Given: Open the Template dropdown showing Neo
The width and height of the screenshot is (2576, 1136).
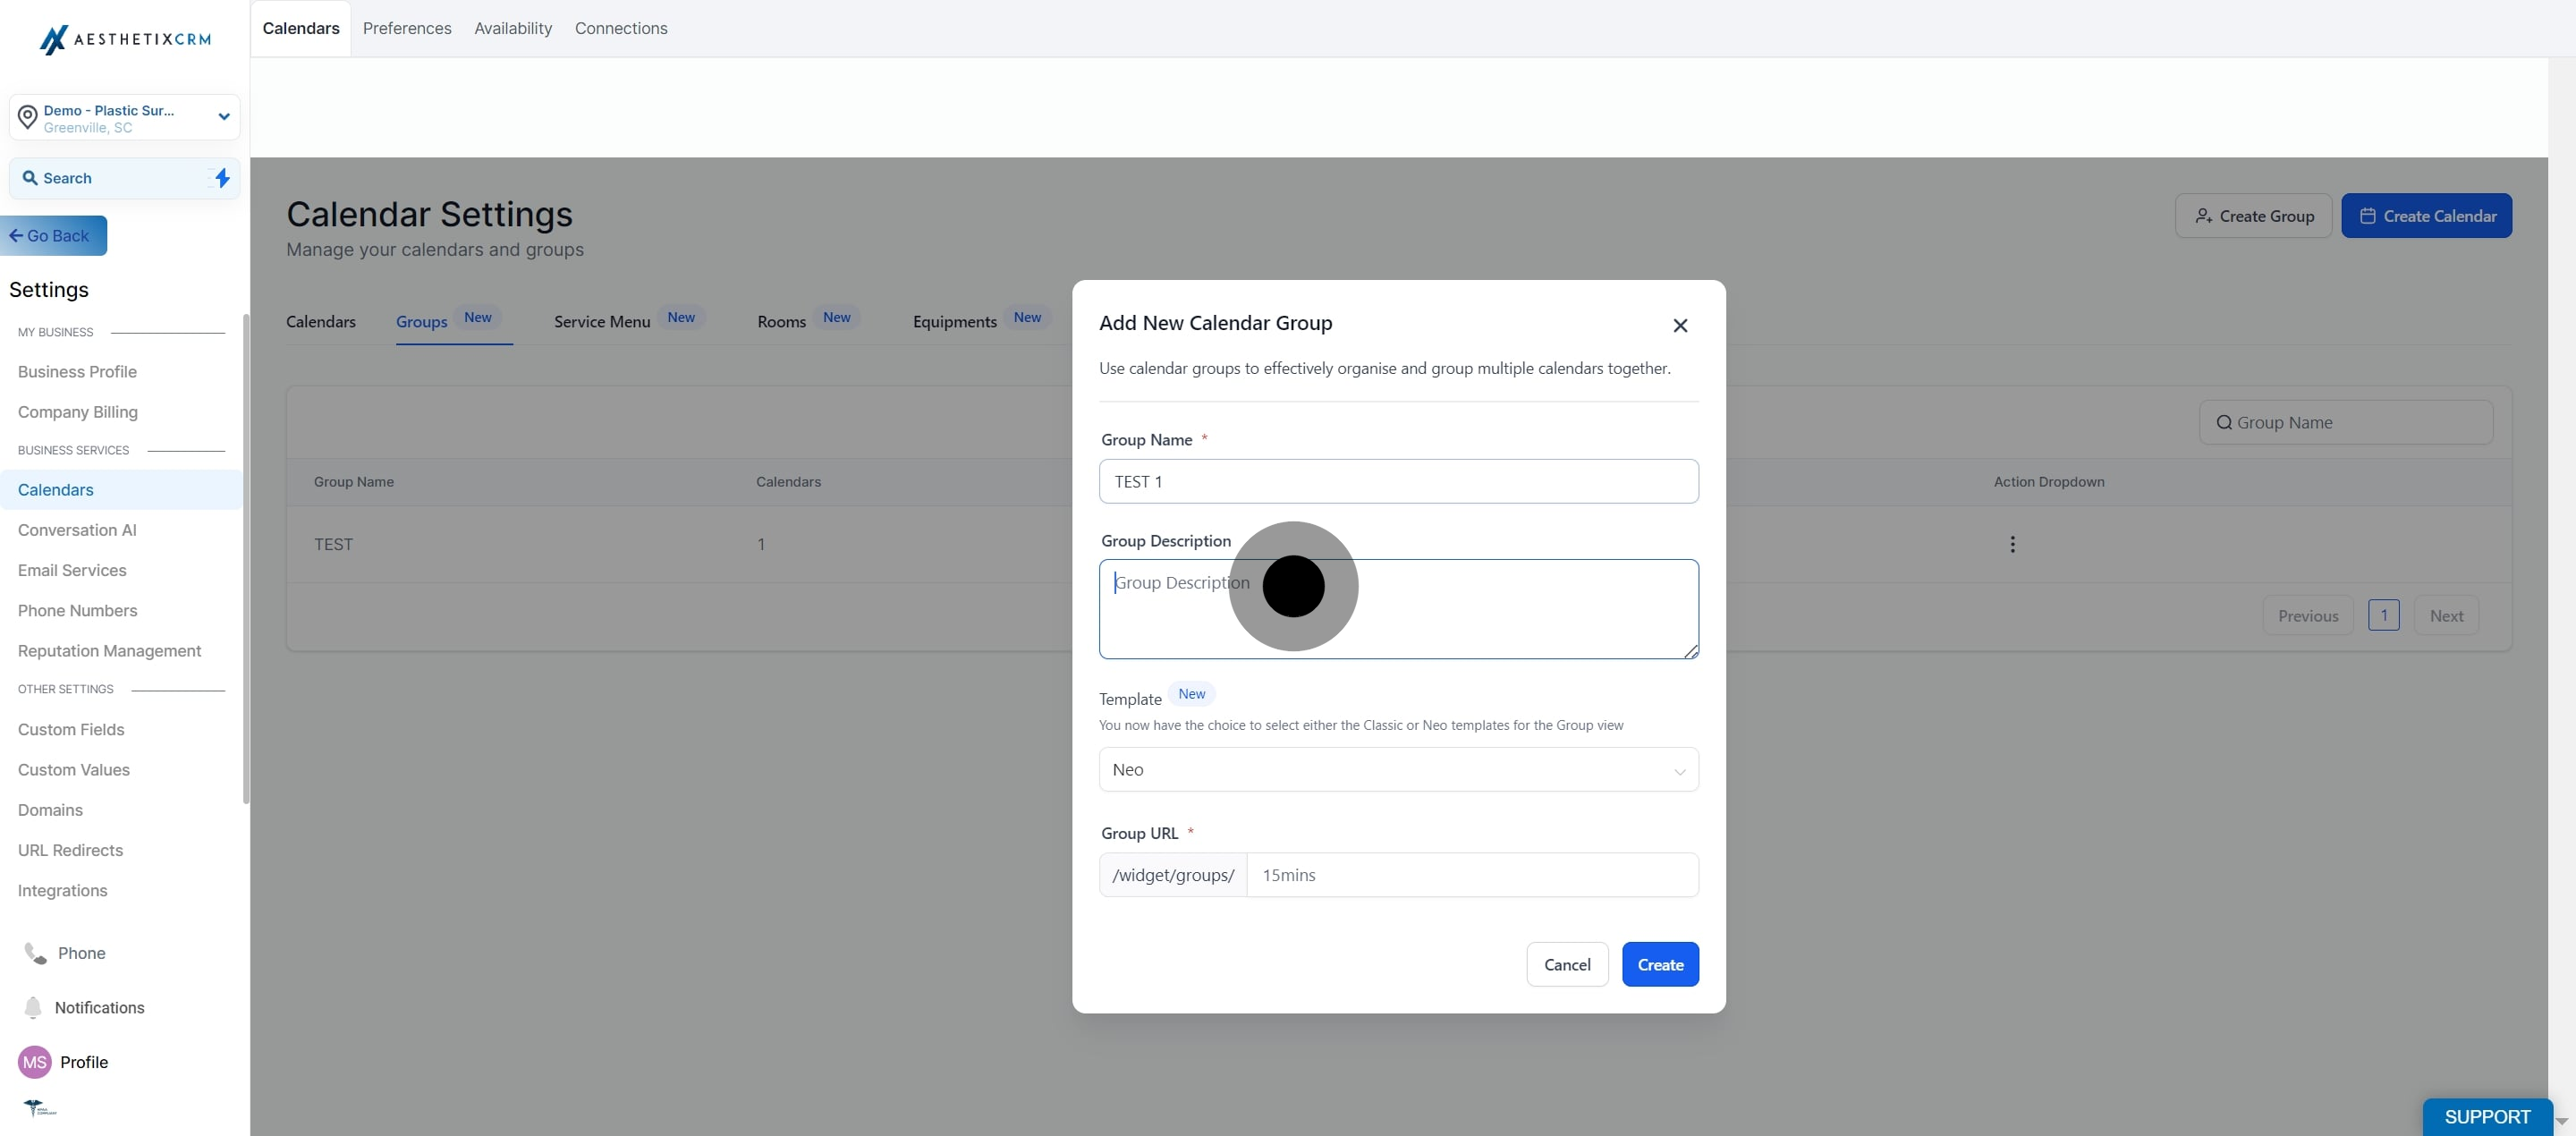Looking at the screenshot, I should (1398, 770).
